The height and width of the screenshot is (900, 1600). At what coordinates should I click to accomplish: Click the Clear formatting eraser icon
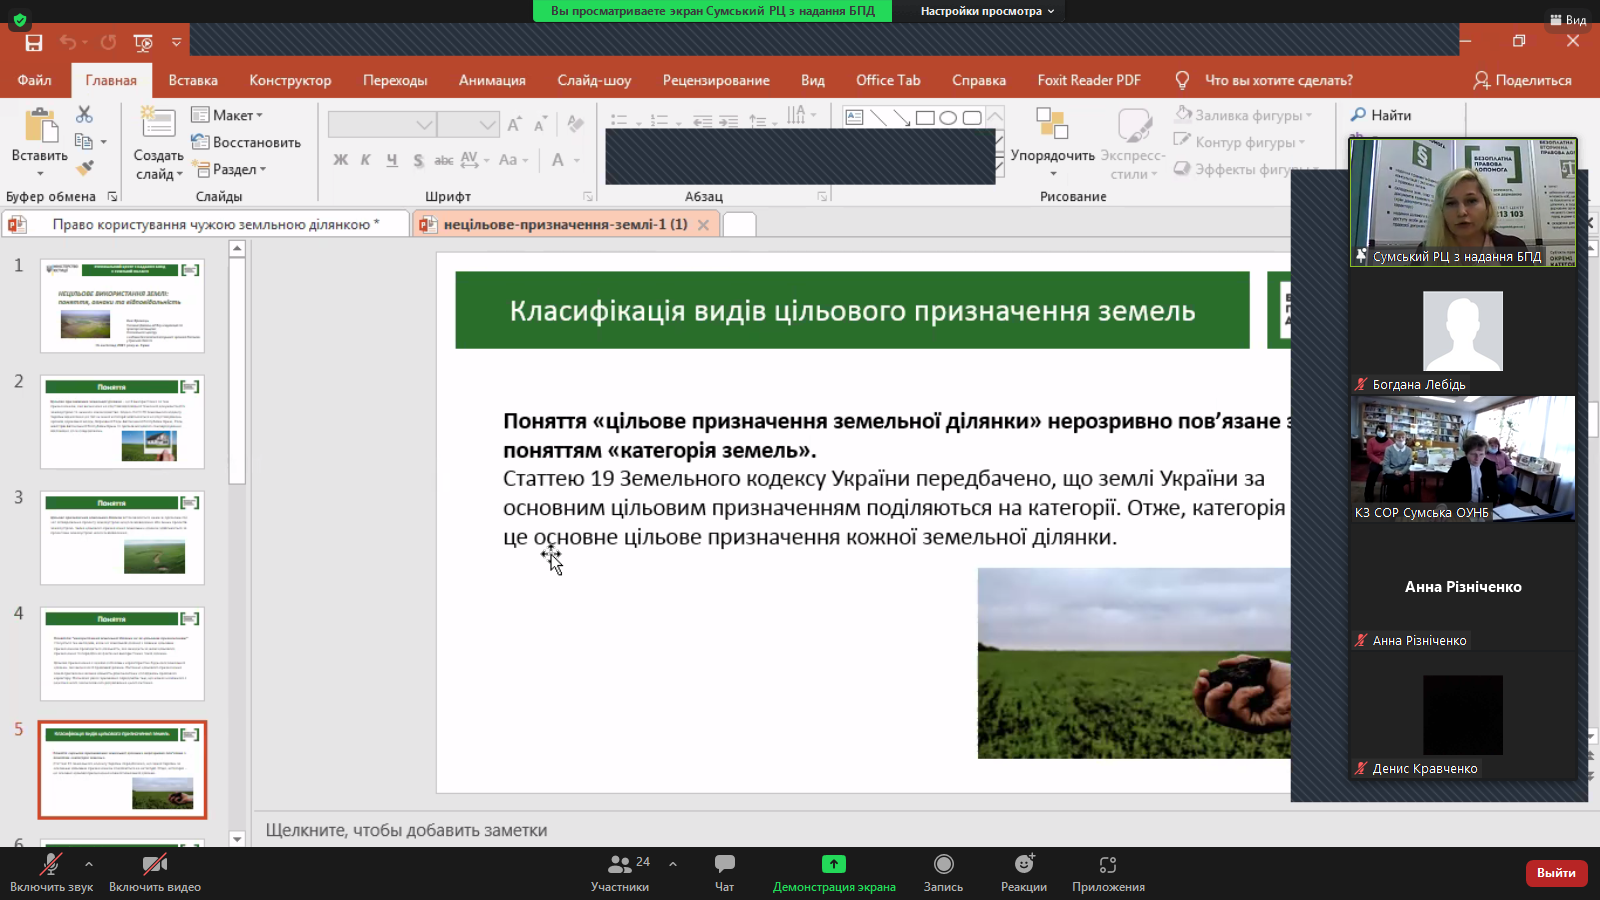pyautogui.click(x=575, y=124)
